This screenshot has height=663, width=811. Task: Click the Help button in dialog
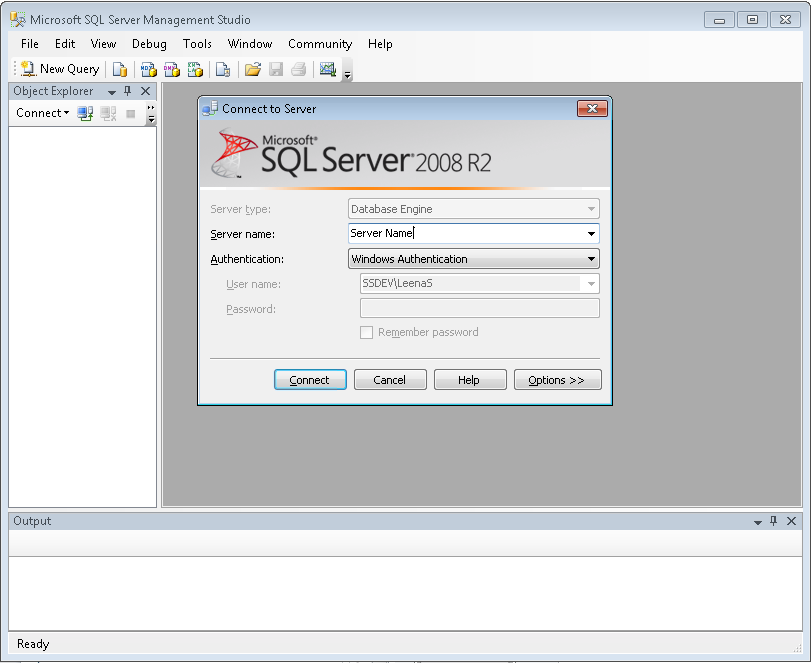(470, 380)
